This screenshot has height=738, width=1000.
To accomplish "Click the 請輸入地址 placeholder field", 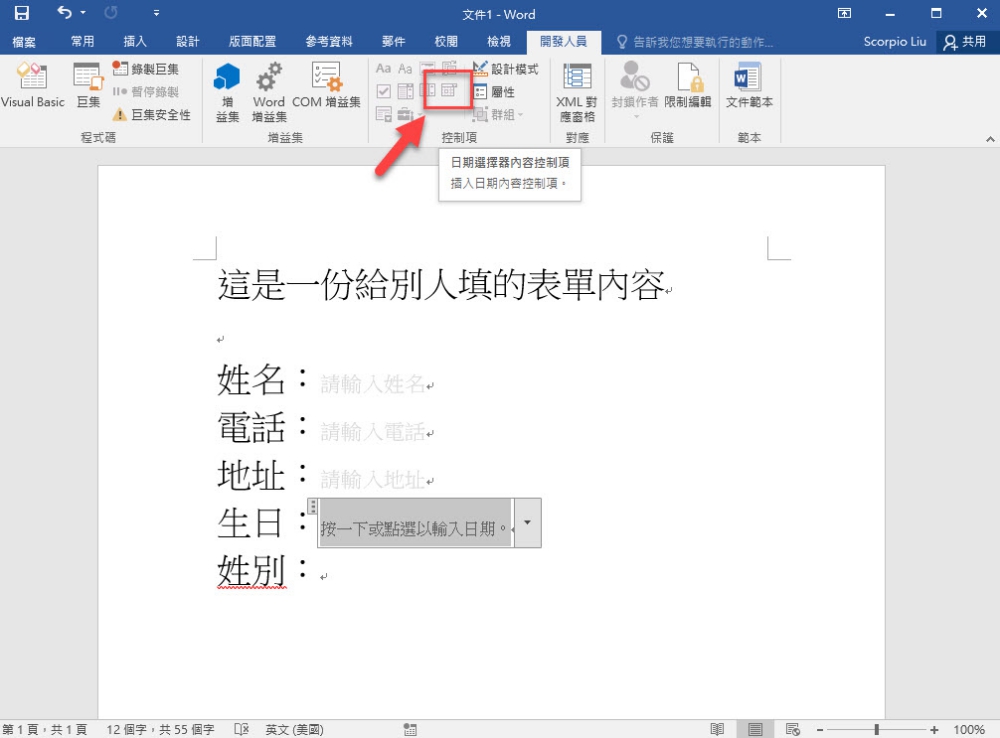I will click(372, 480).
